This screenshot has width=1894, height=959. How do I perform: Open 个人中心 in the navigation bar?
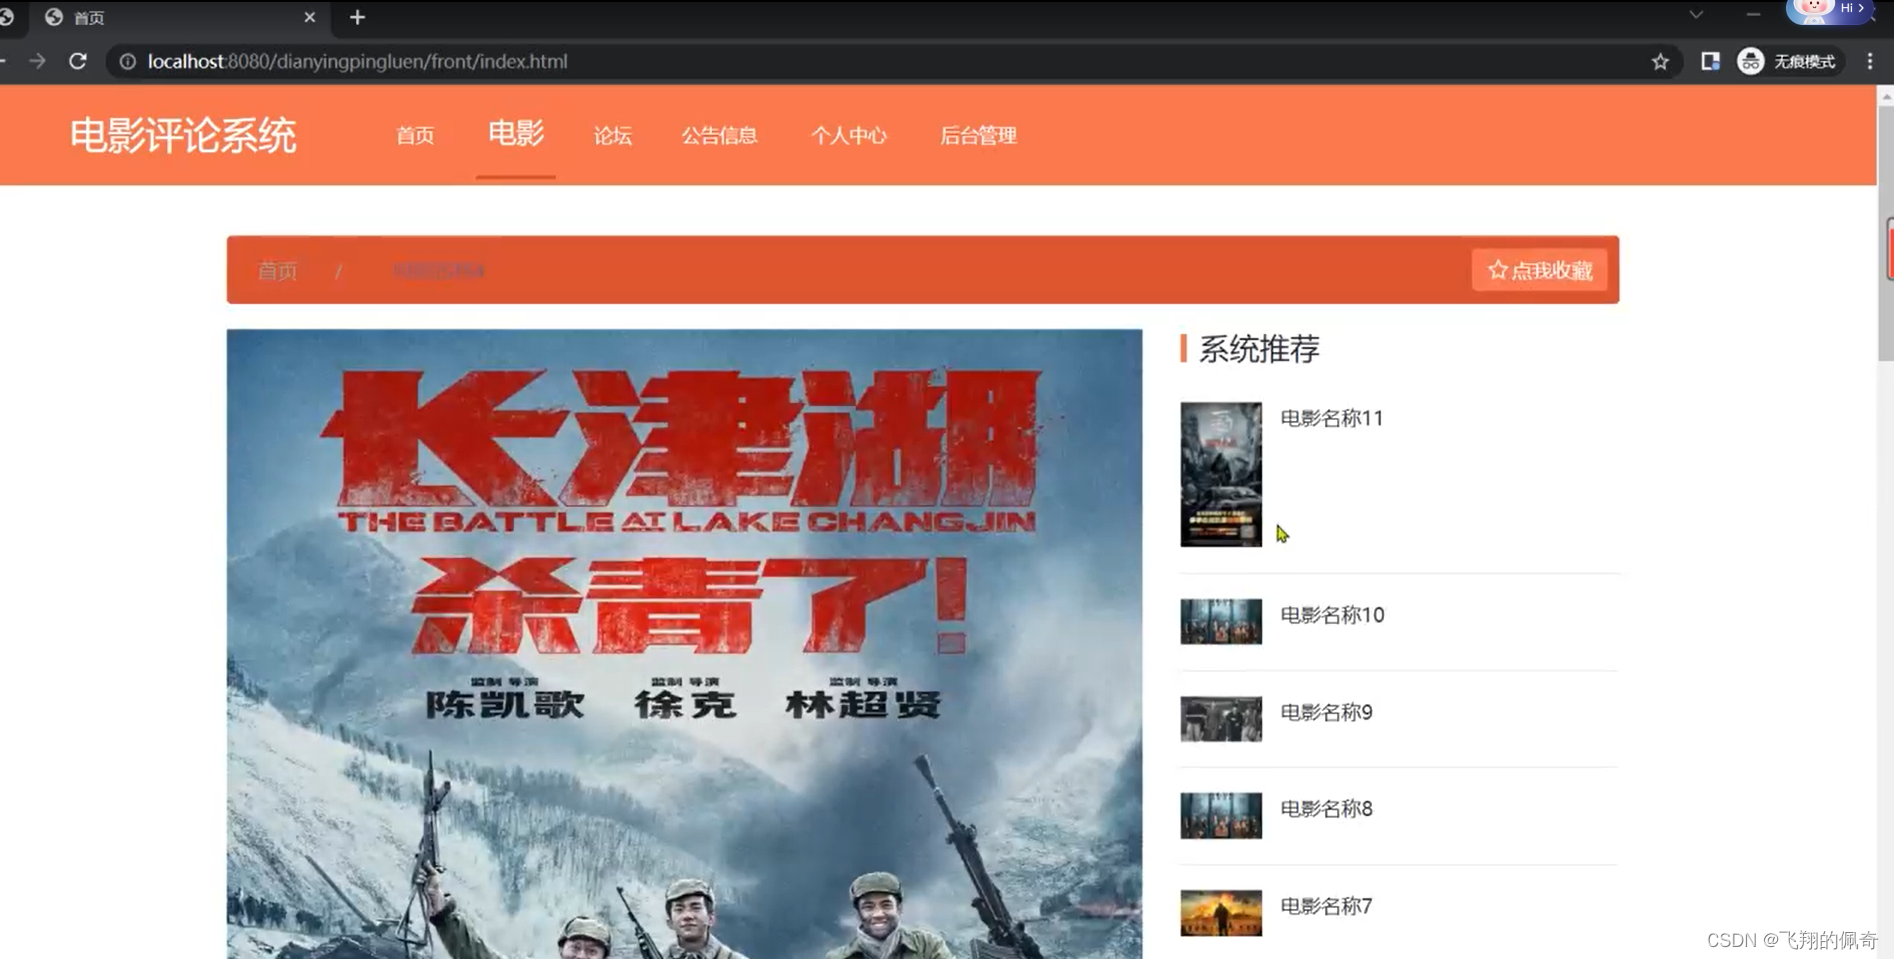(849, 135)
